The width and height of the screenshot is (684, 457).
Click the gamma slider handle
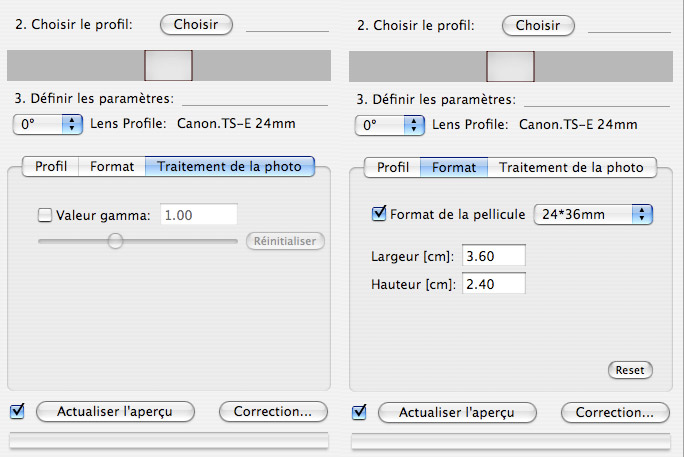coord(115,241)
